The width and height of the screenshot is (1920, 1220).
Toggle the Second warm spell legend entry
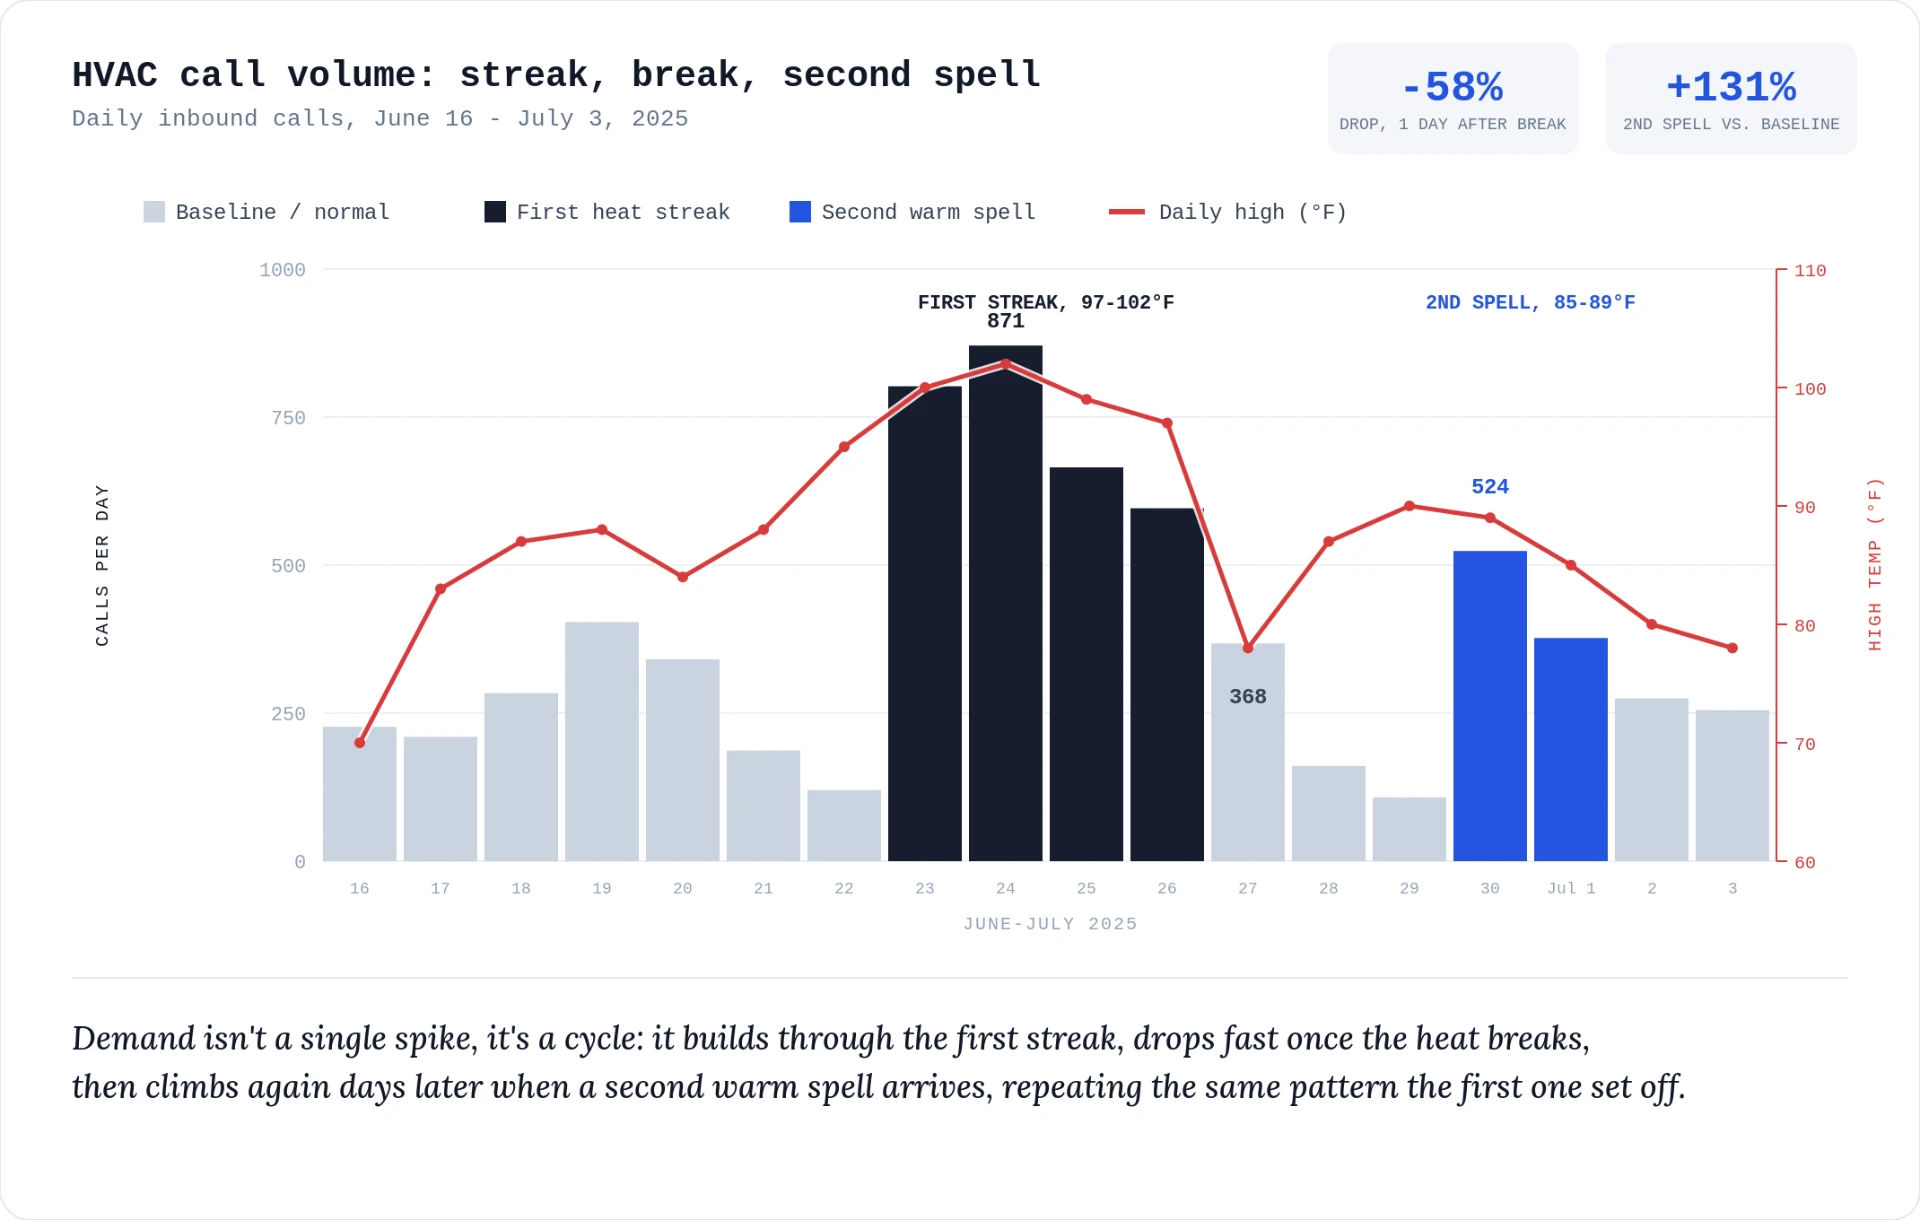pyautogui.click(x=912, y=212)
